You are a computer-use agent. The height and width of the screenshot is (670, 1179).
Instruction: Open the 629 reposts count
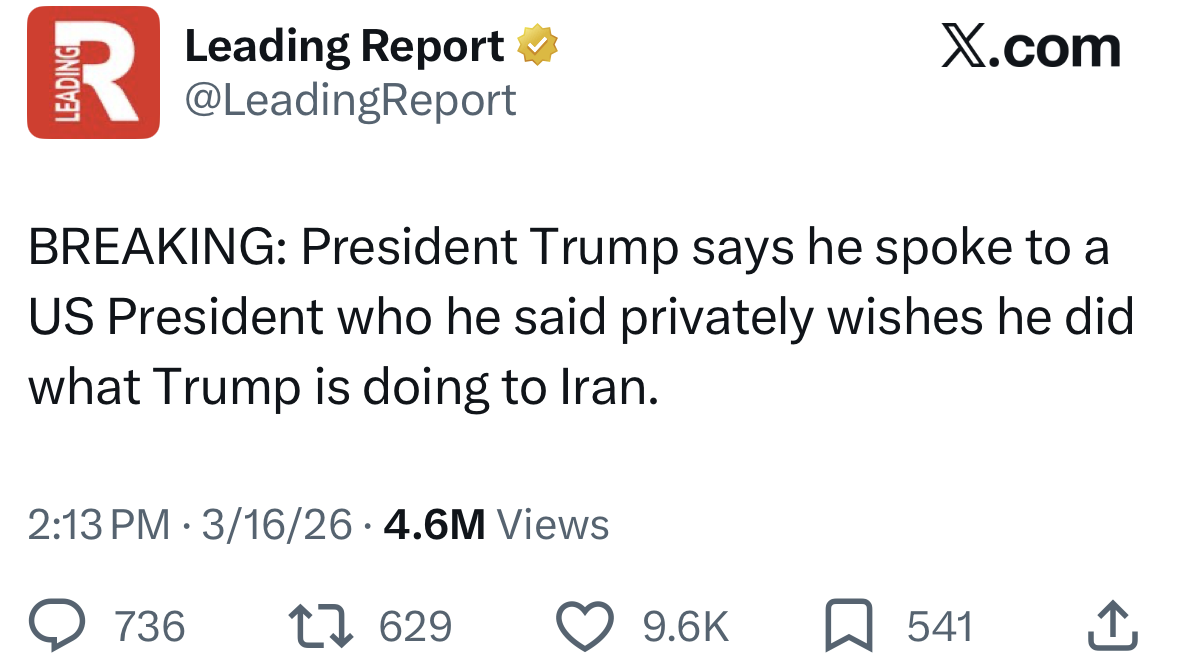coord(416,627)
